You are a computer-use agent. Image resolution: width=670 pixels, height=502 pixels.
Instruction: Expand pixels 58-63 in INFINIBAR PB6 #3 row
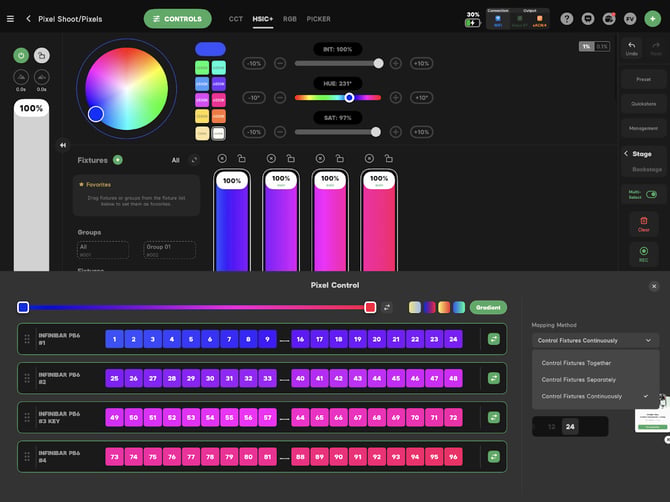pos(284,418)
